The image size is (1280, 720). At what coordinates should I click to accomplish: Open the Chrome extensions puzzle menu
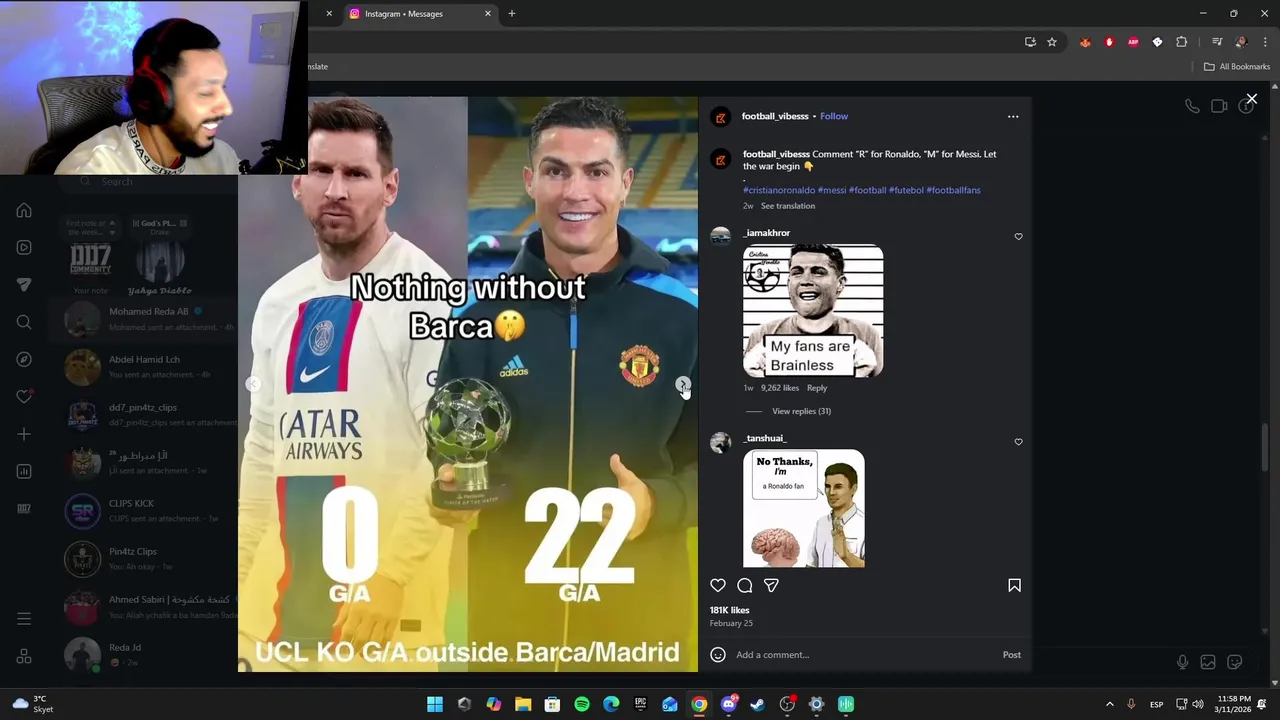[1181, 42]
